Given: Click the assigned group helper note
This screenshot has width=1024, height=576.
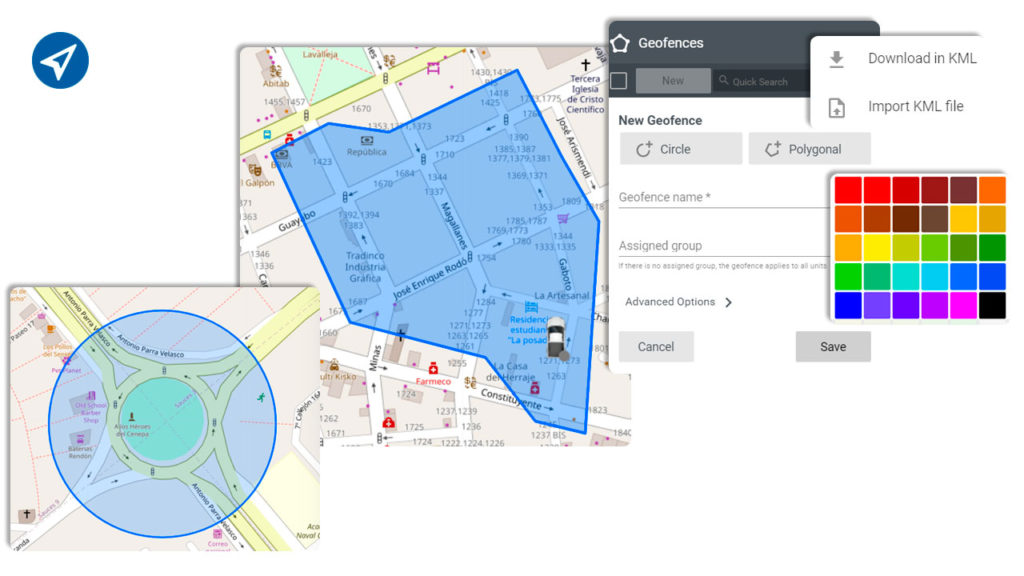Looking at the screenshot, I should [x=723, y=266].
